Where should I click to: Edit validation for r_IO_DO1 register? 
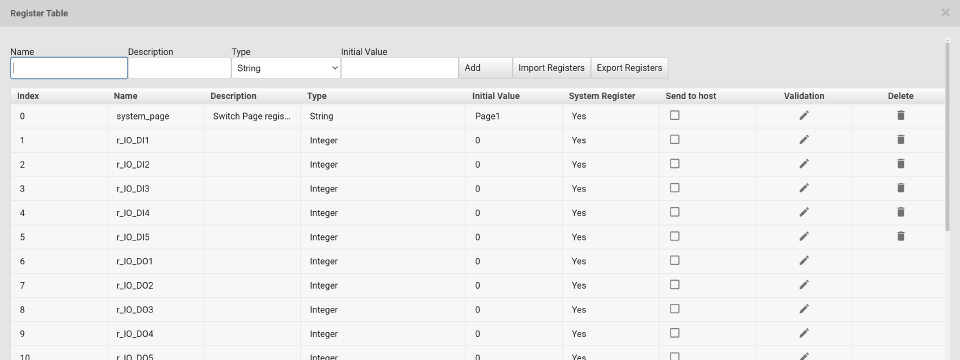coord(804,261)
